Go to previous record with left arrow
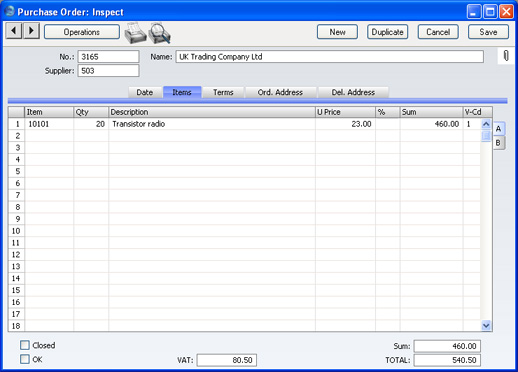 14,31
